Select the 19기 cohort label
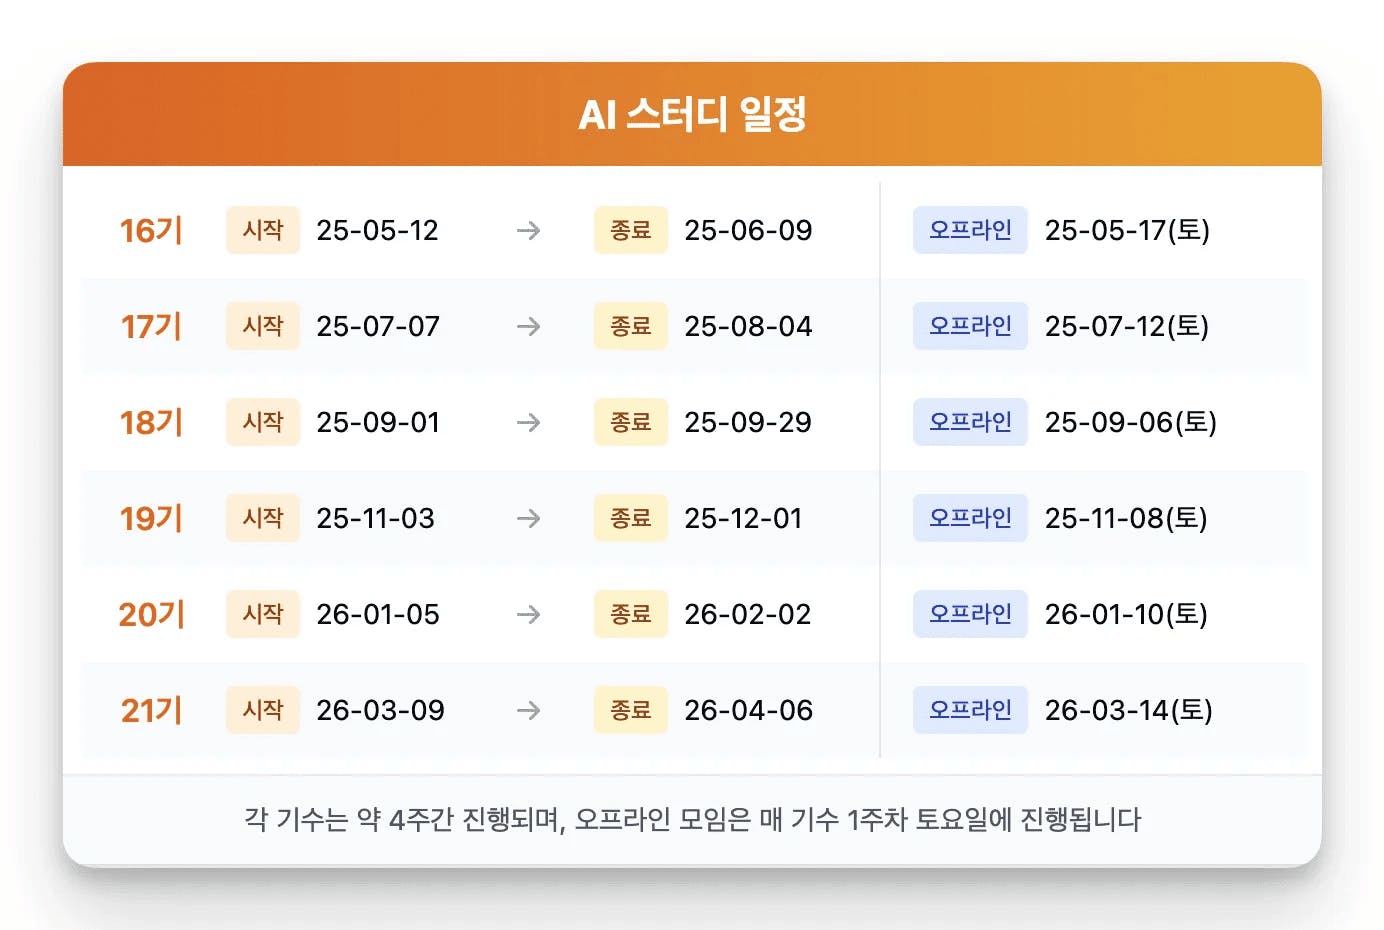This screenshot has height=930, width=1384. click(151, 519)
